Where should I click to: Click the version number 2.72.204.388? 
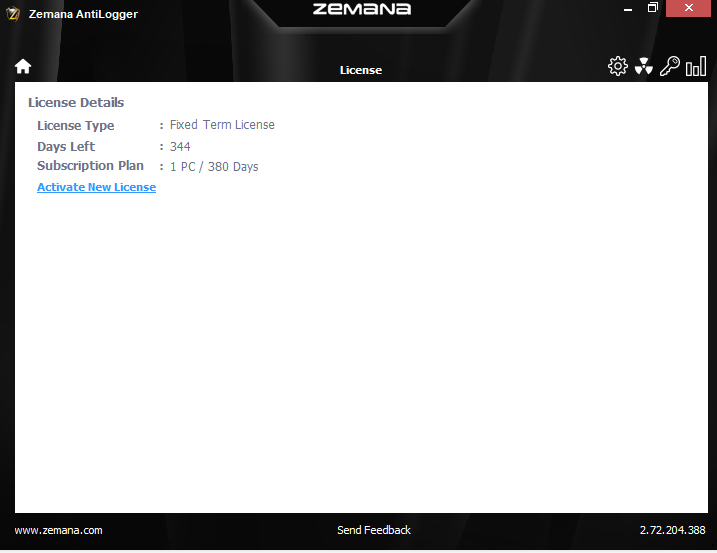click(672, 530)
